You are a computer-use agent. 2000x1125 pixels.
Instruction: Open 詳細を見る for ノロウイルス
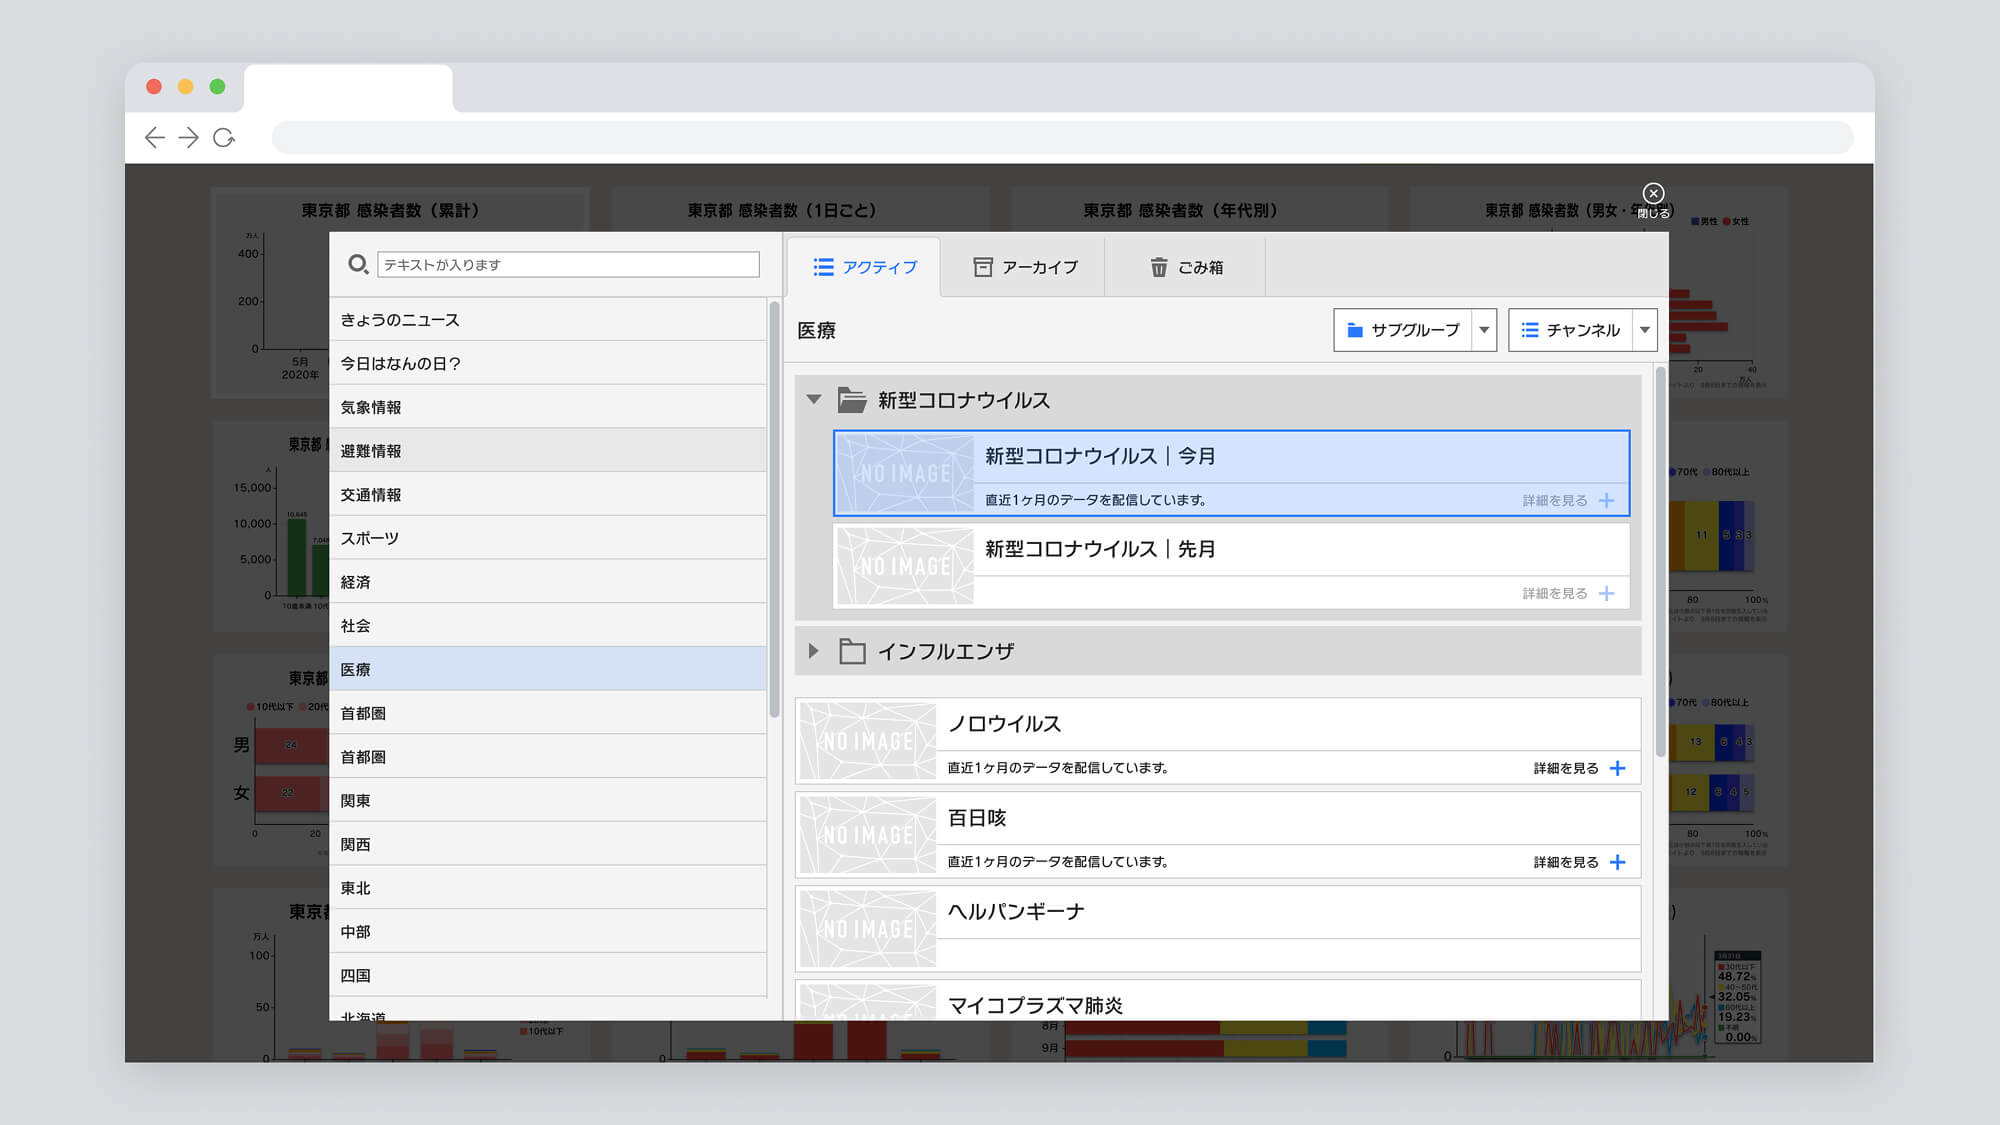point(1566,768)
